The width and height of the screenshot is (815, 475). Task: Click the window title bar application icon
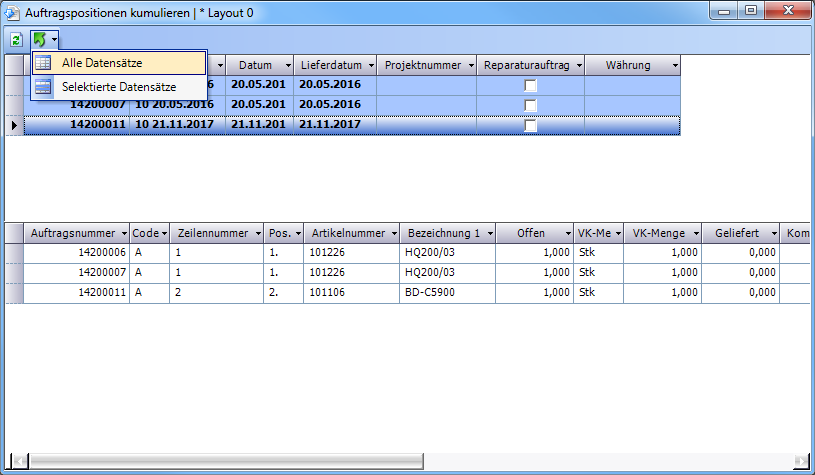coord(12,10)
